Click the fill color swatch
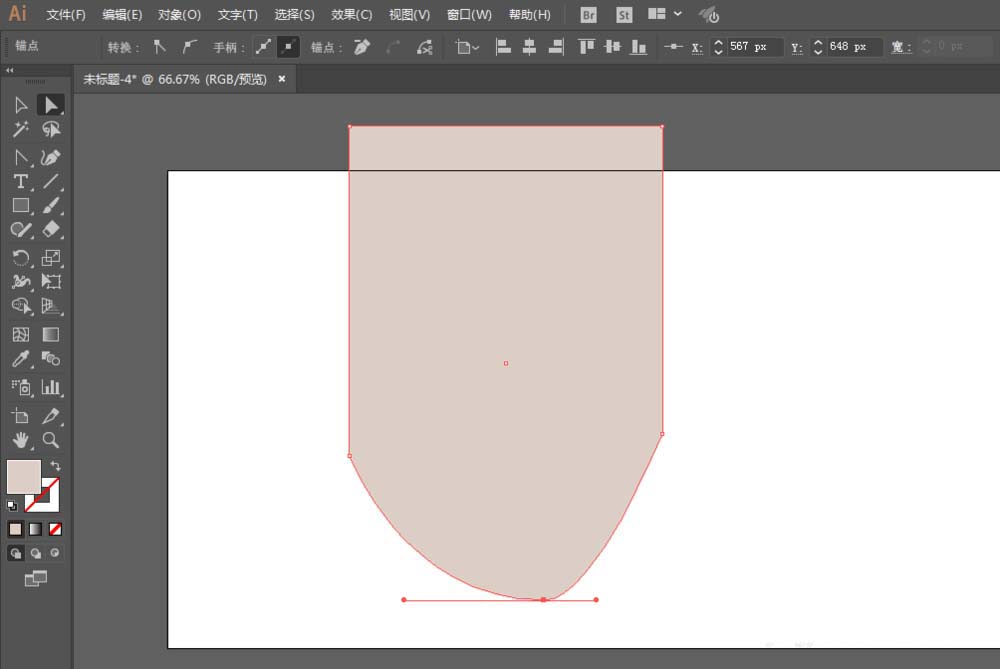Screen dimensions: 1000x669 pyautogui.click(x=24, y=476)
